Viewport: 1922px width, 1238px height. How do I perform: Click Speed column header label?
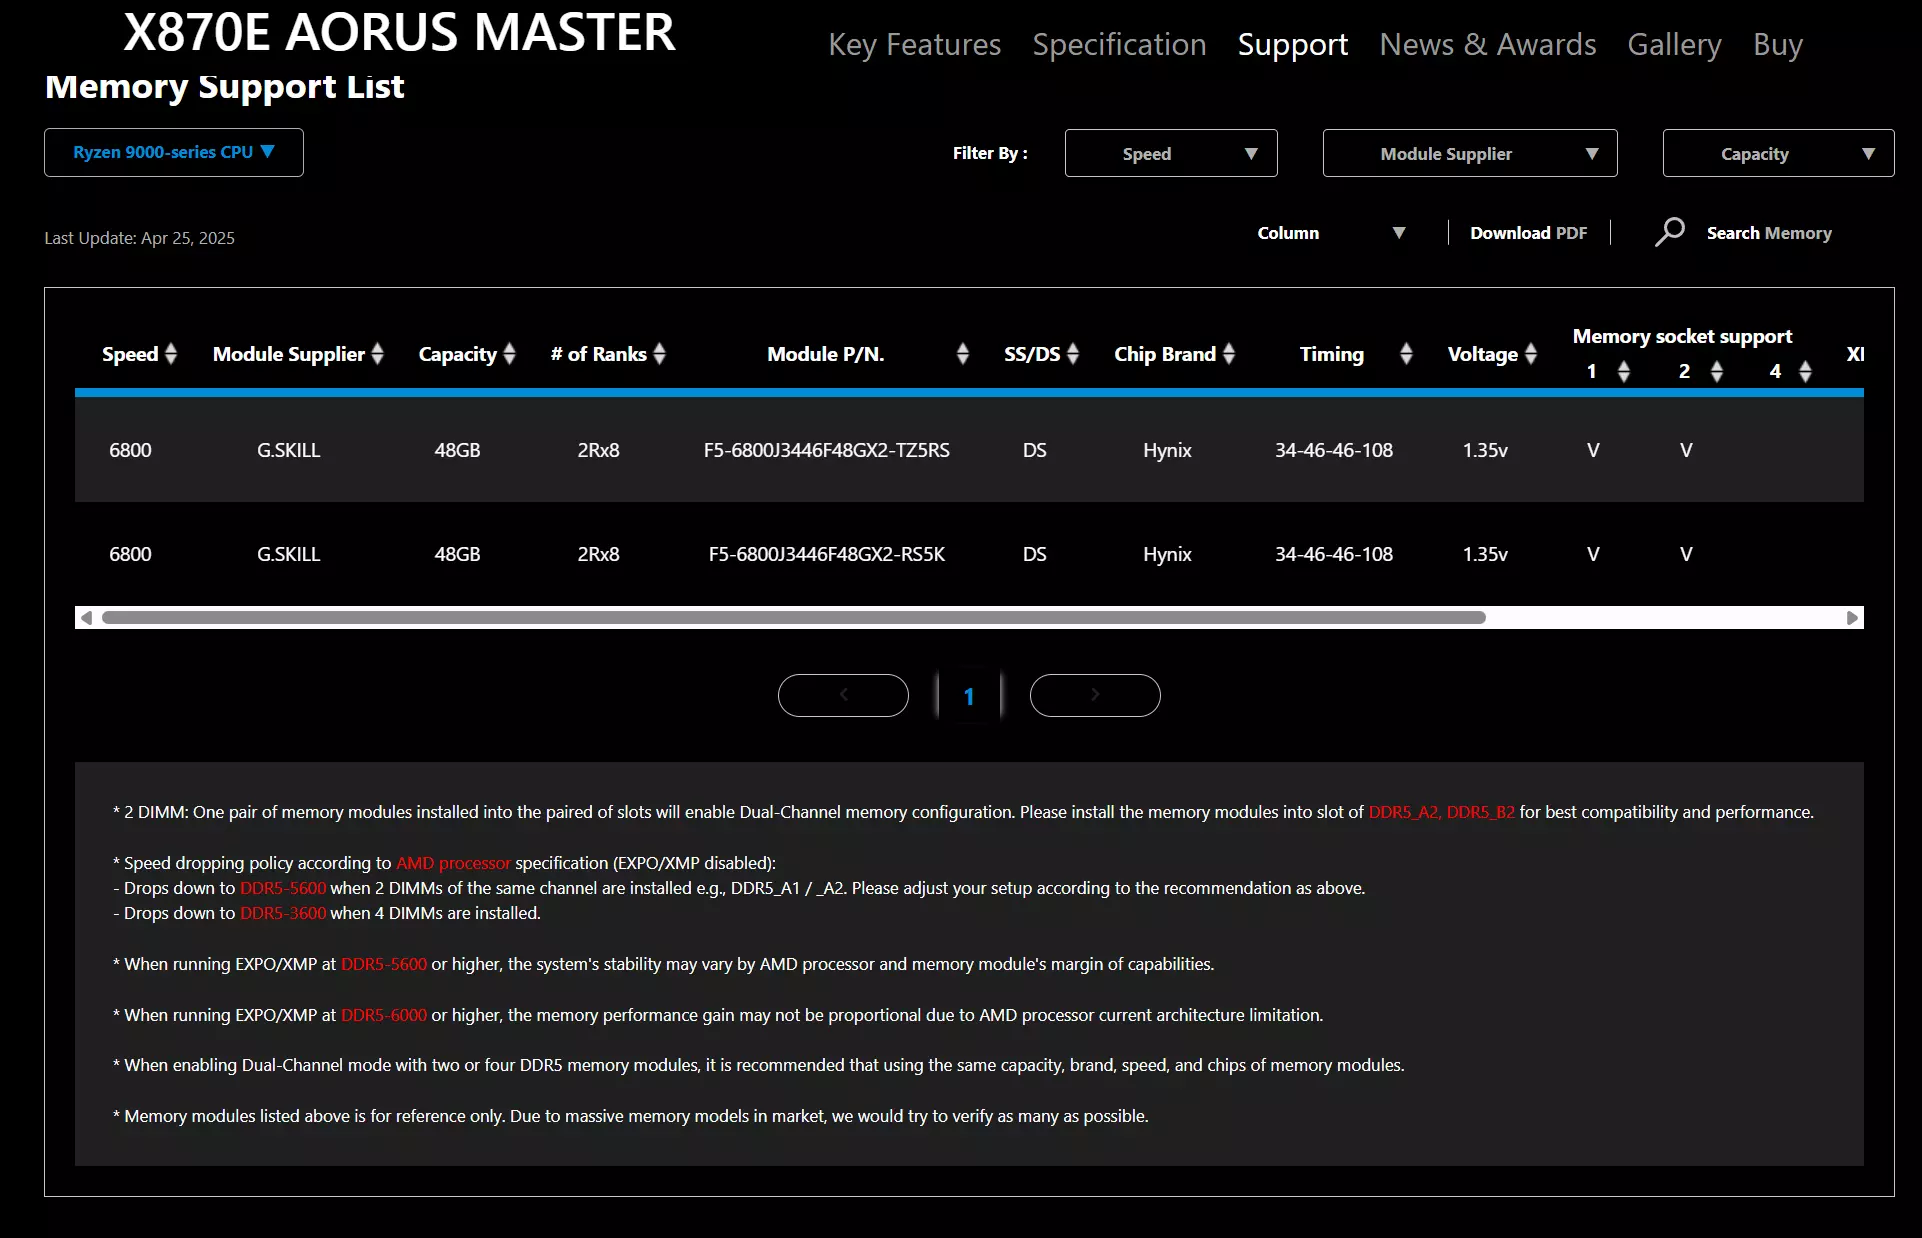tap(130, 354)
